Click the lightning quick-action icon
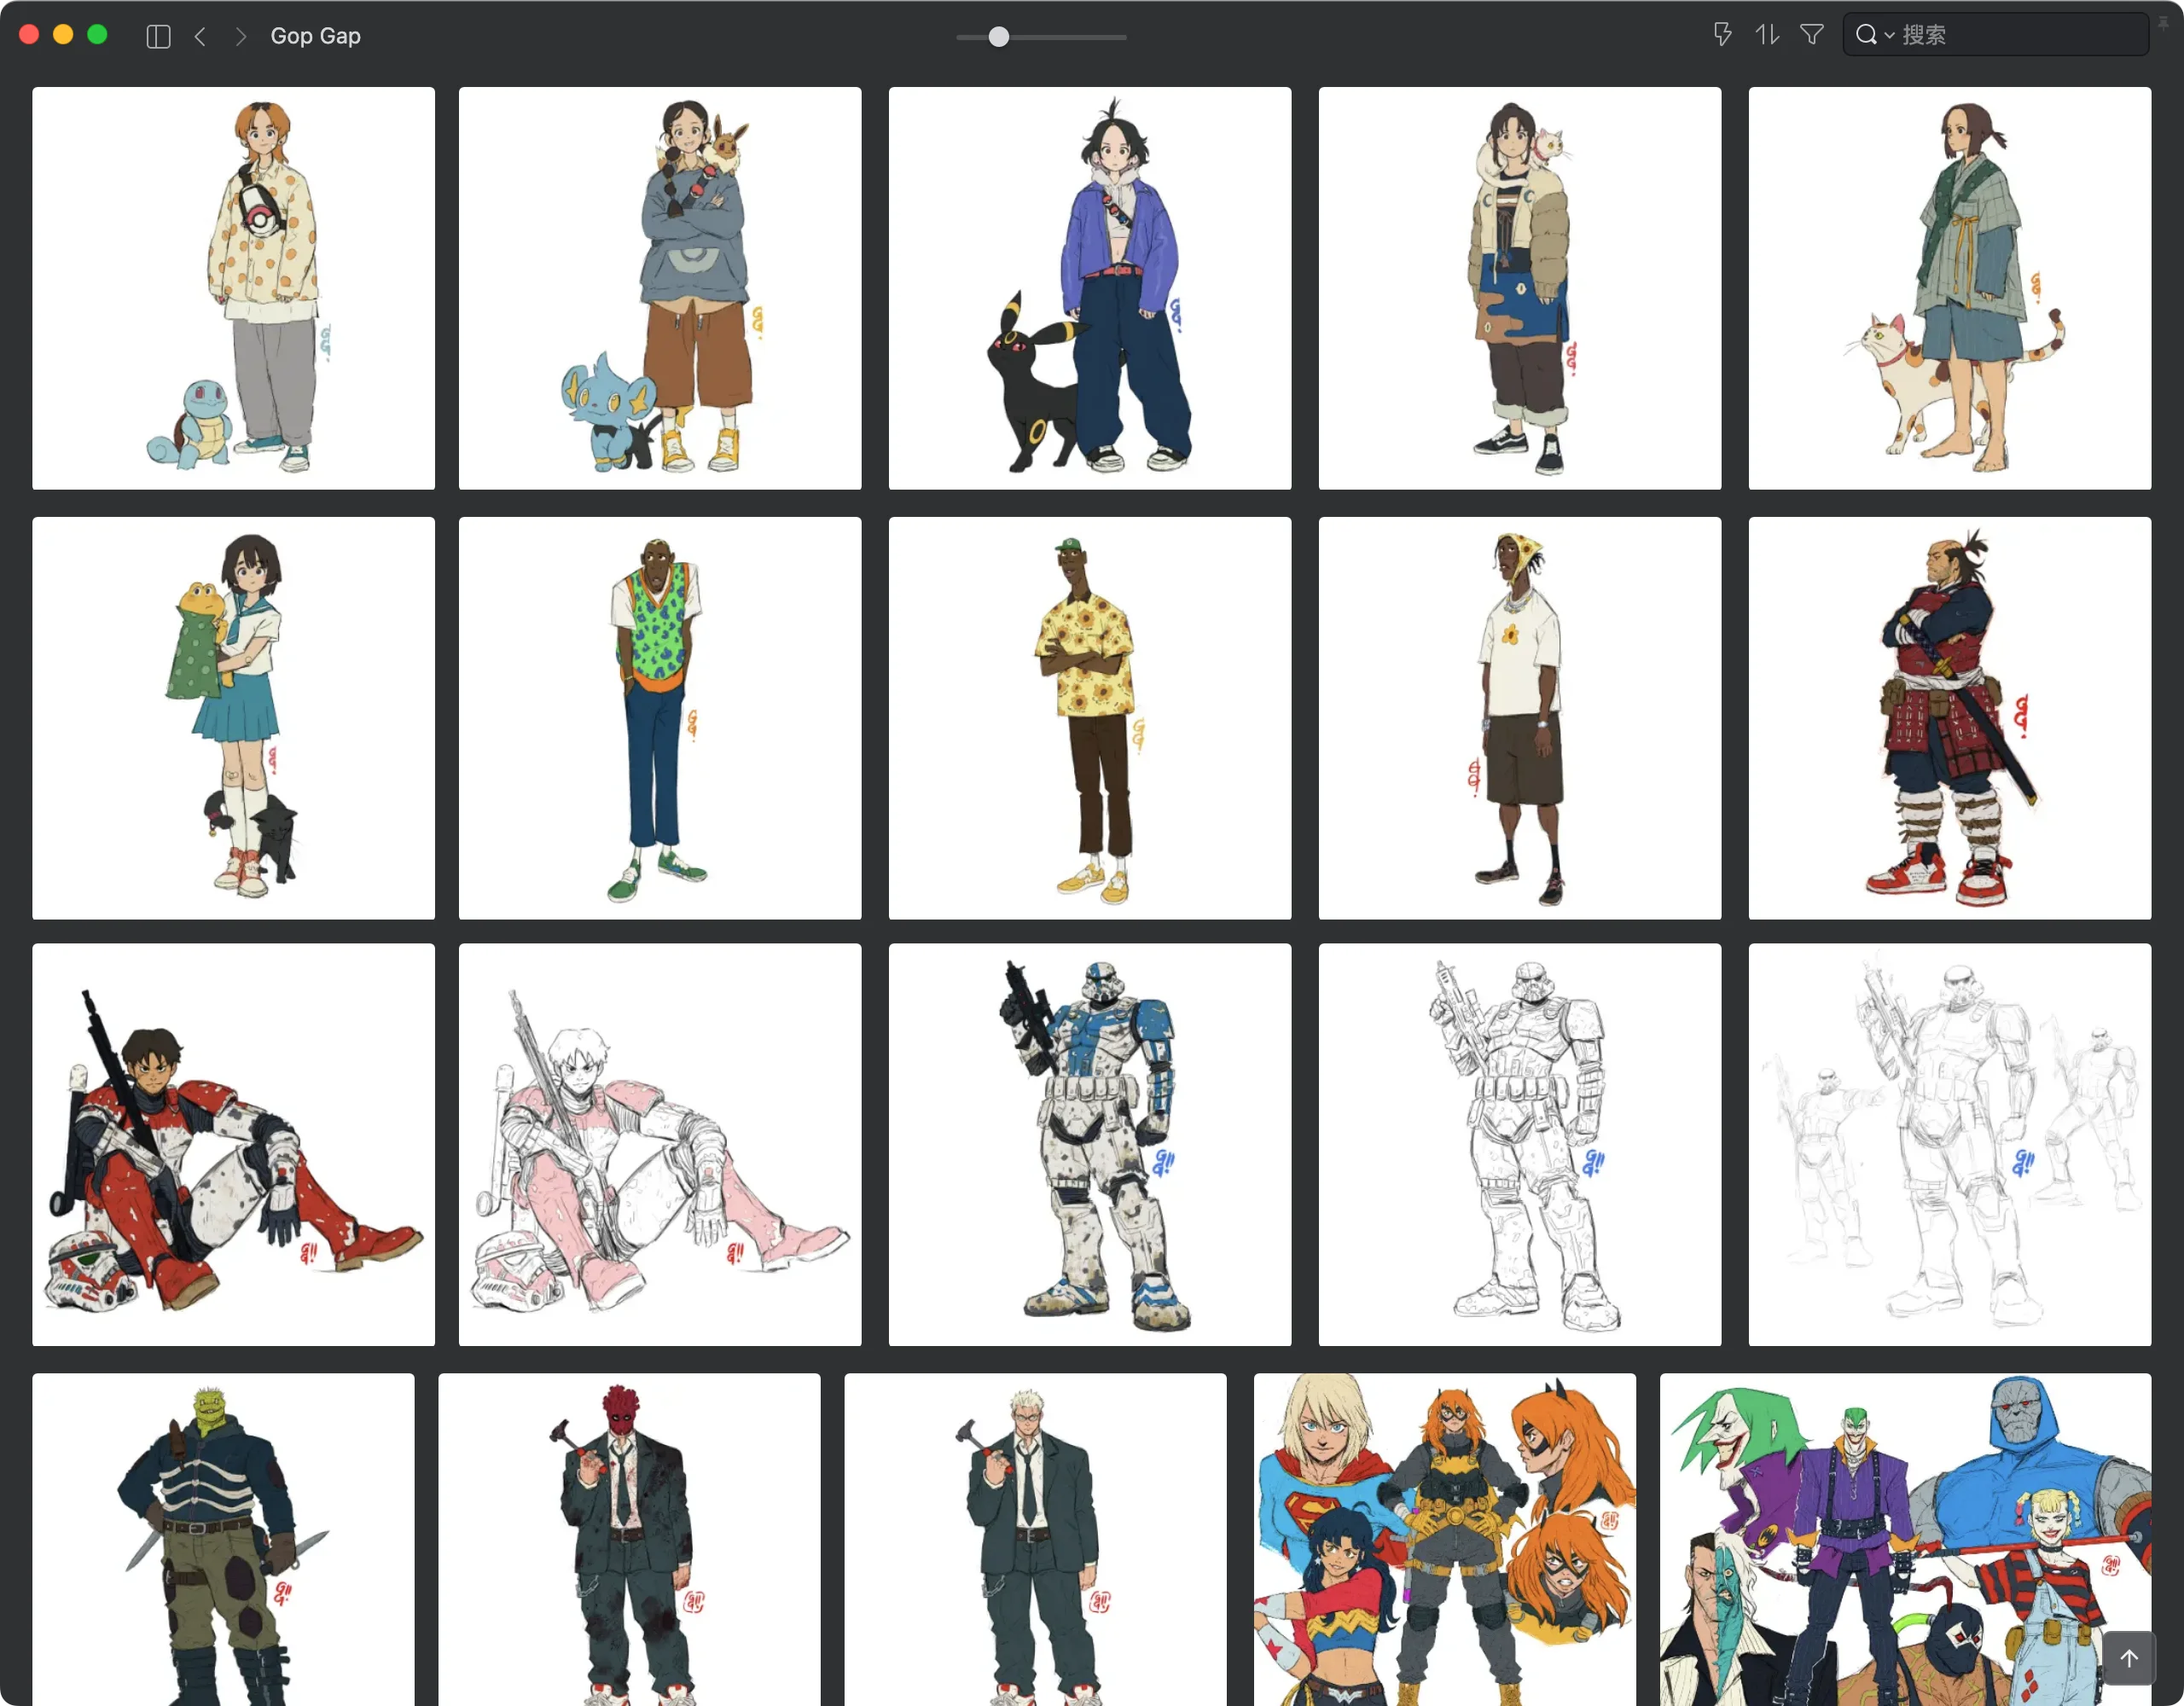2184x1706 pixels. [x=1721, y=35]
